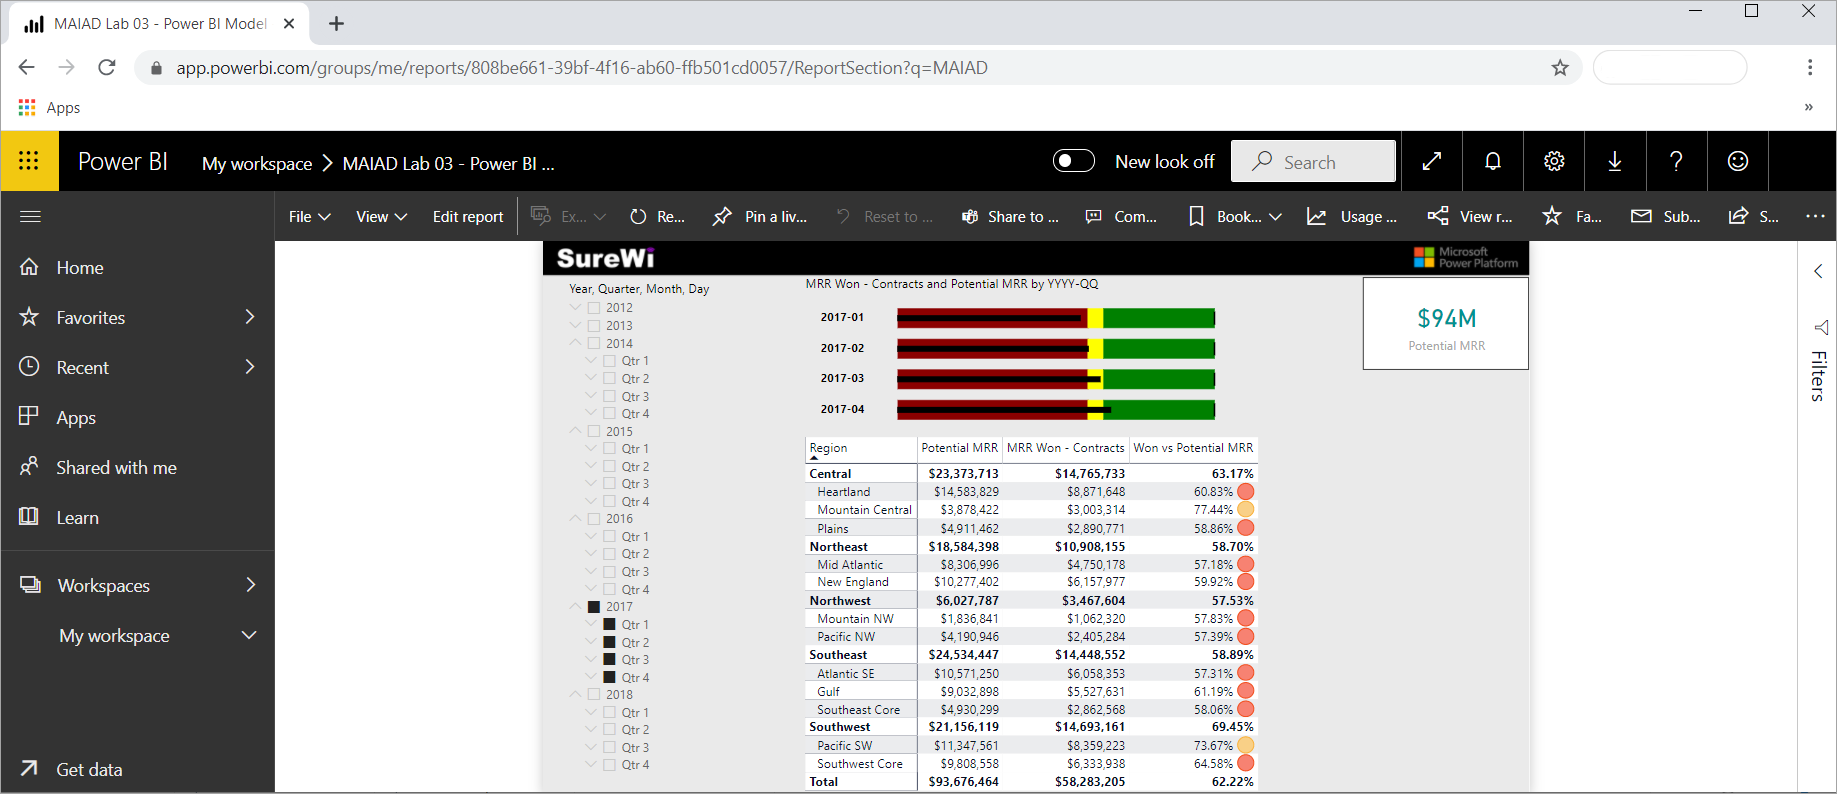Open more options ellipsis in toolbar
This screenshot has height=794, width=1837.
pyautogui.click(x=1815, y=216)
